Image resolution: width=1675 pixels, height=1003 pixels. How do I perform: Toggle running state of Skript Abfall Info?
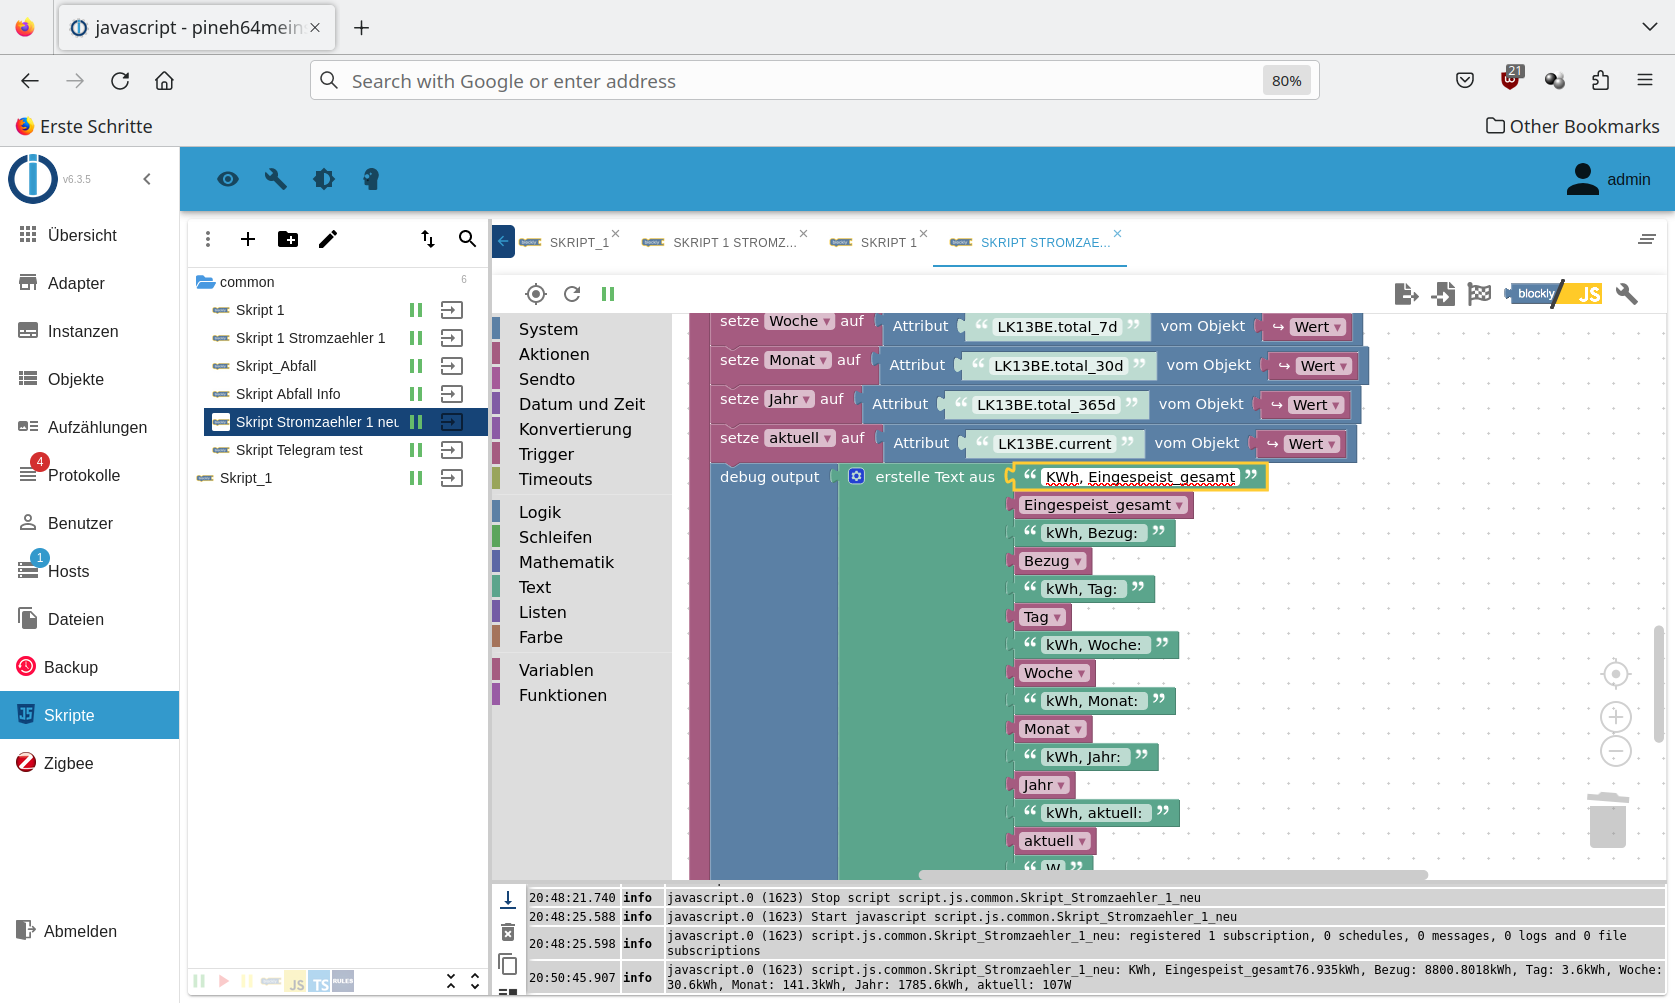[x=416, y=394]
